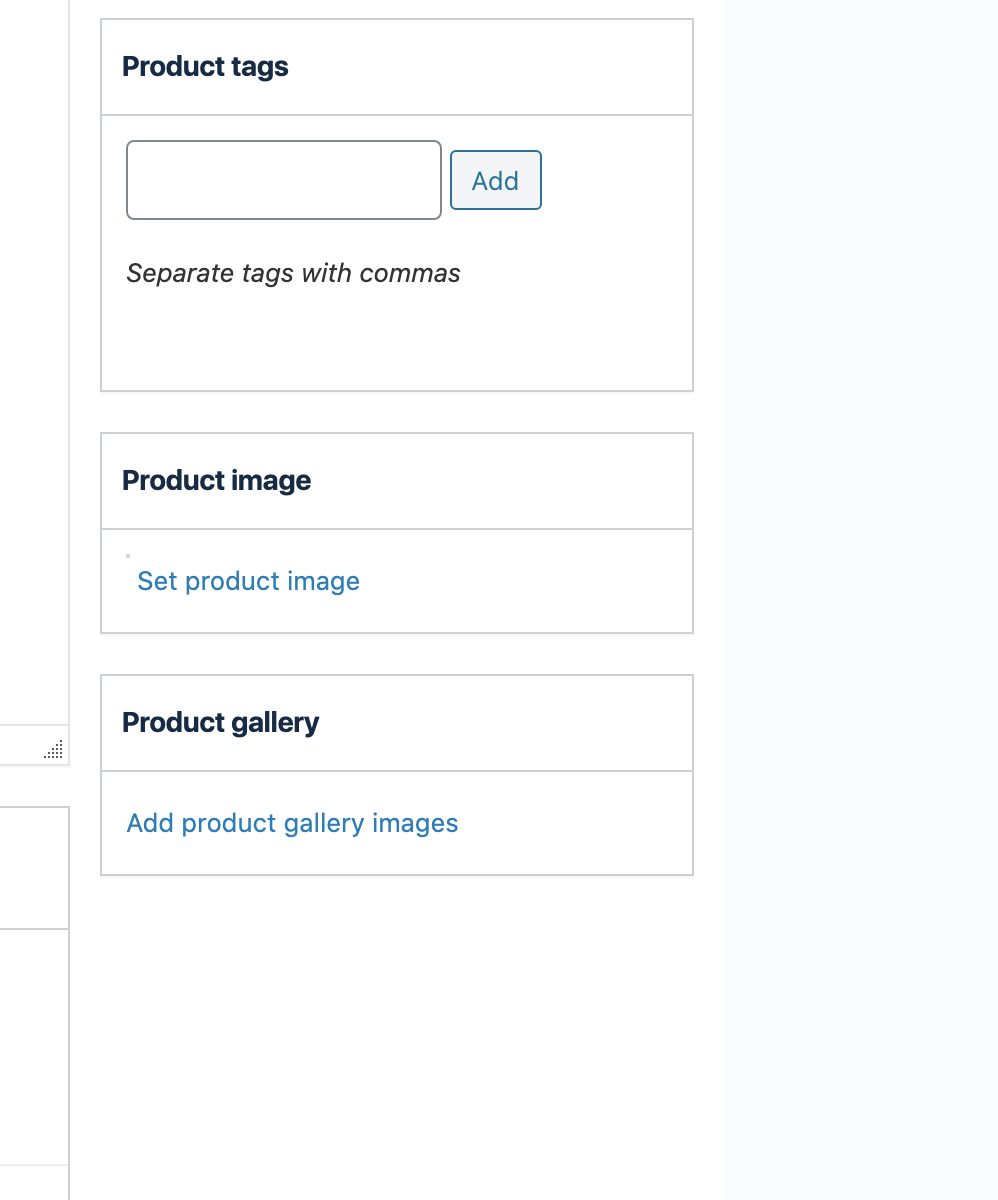Viewport: 998px width, 1200px height.
Task: Click the gray page background right of panels
Action: [860, 600]
